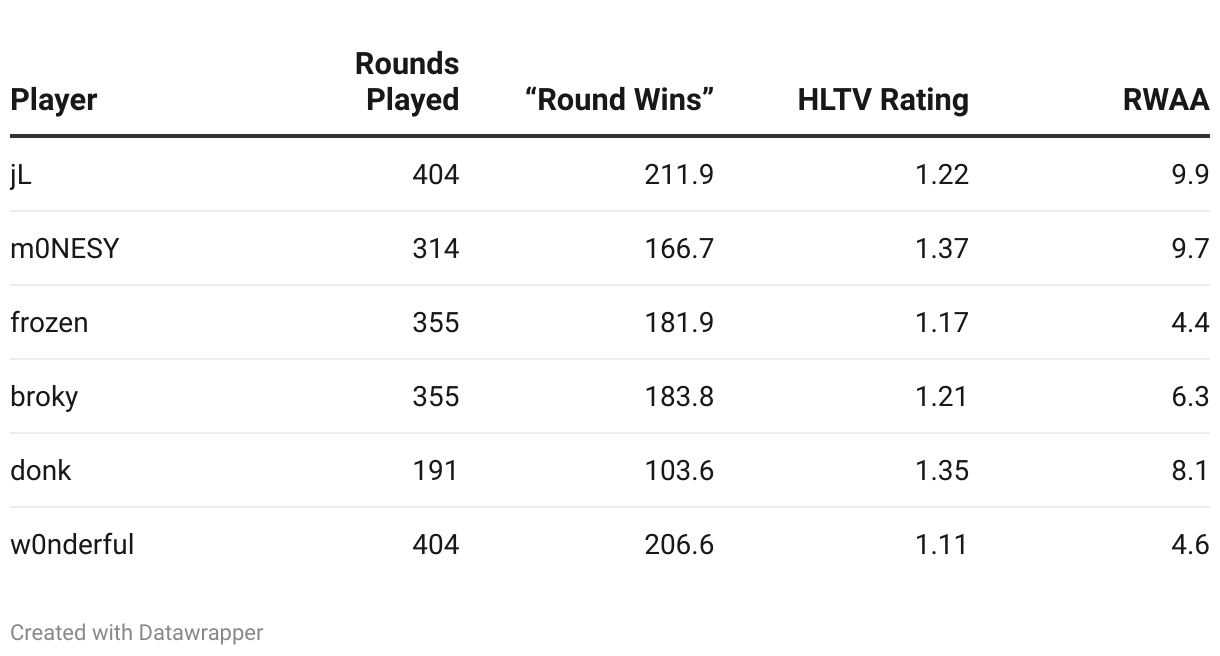The image size is (1220, 656).
Task: Click the Player column header
Action: [x=54, y=100]
